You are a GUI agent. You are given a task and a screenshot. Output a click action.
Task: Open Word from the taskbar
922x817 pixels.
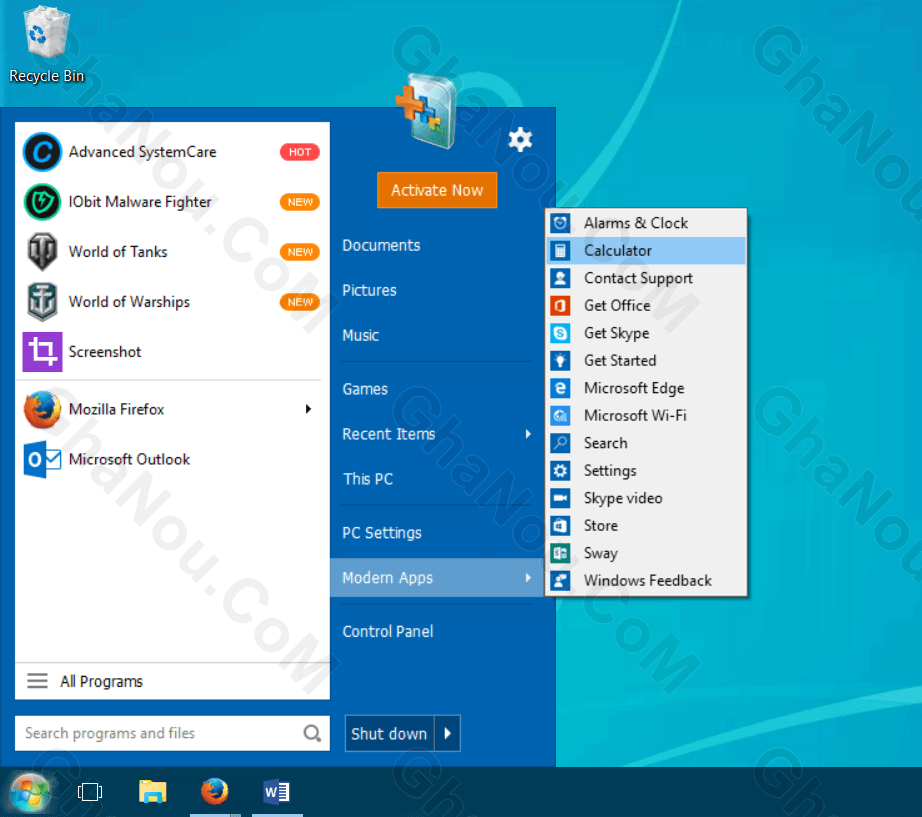[x=276, y=792]
